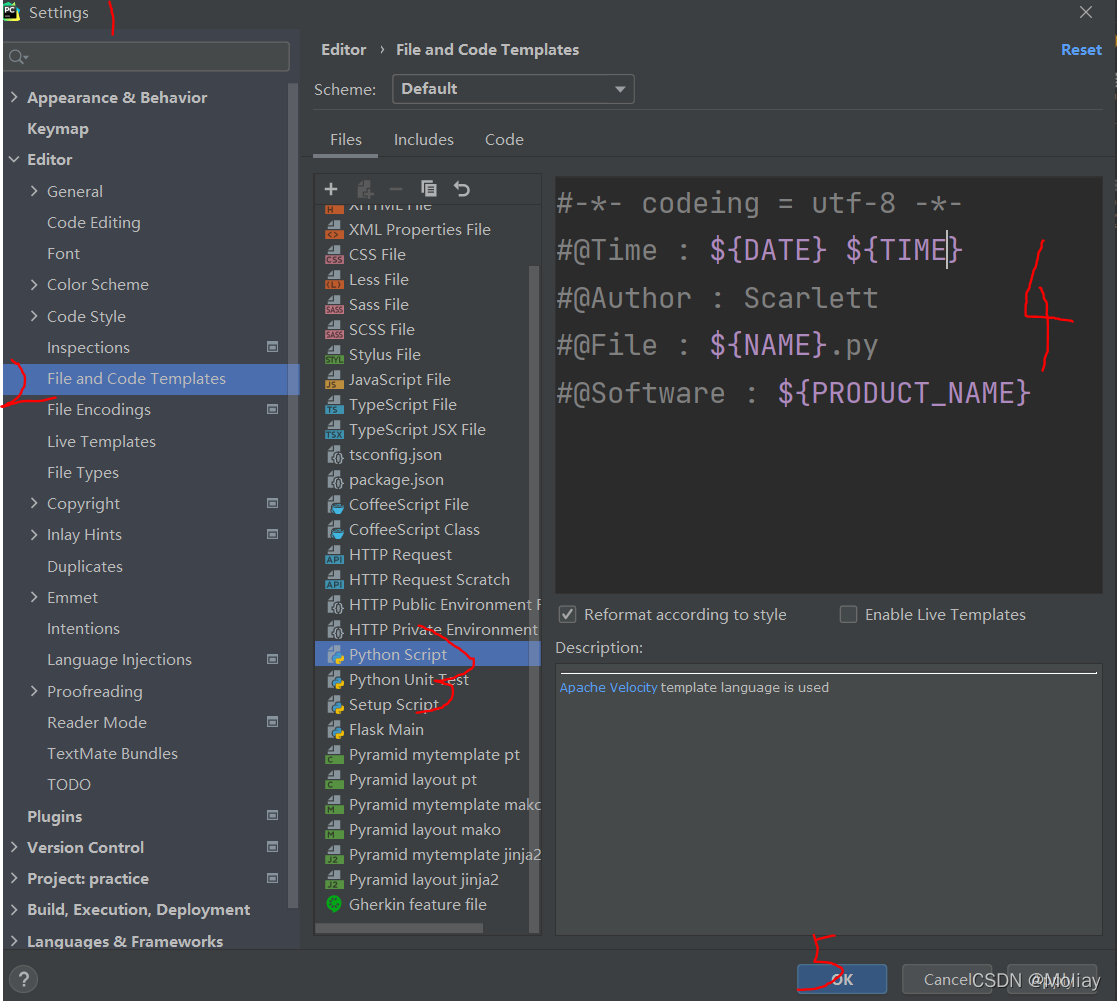Select Pyramid mytemplate pt template
This screenshot has height=1001, width=1117.
(x=434, y=754)
